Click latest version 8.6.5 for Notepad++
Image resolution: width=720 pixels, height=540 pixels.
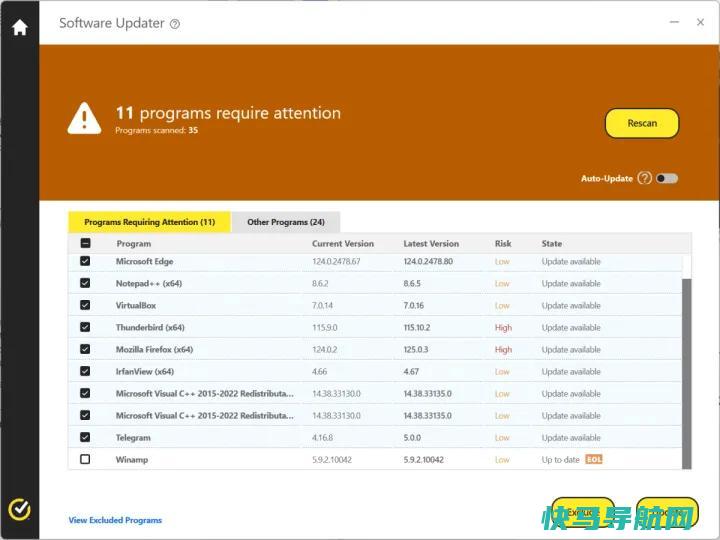[412, 283]
